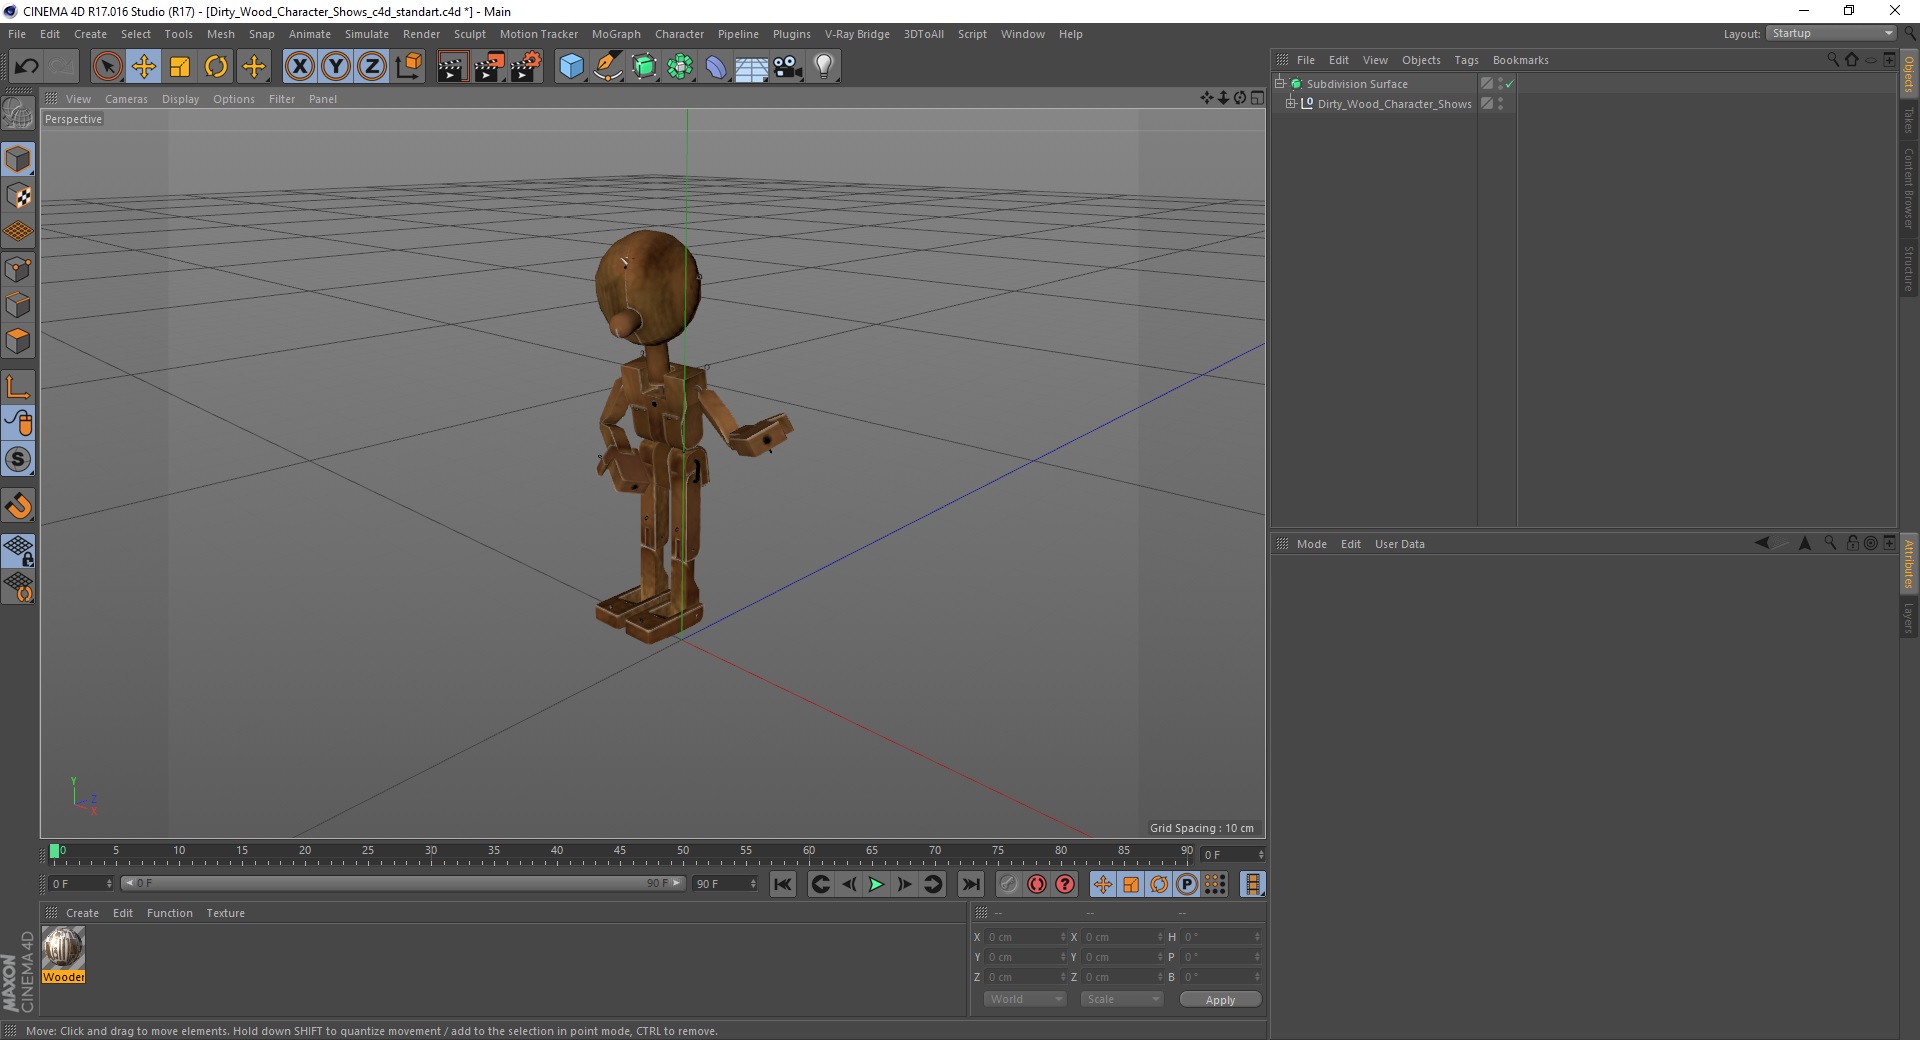This screenshot has width=1920, height=1040.
Task: Toggle coordinate system icon
Action: tap(408, 67)
